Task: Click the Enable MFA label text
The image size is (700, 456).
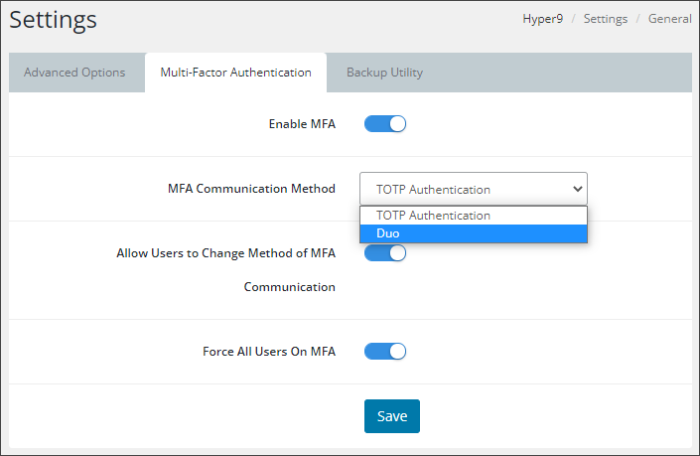Action: [x=302, y=124]
